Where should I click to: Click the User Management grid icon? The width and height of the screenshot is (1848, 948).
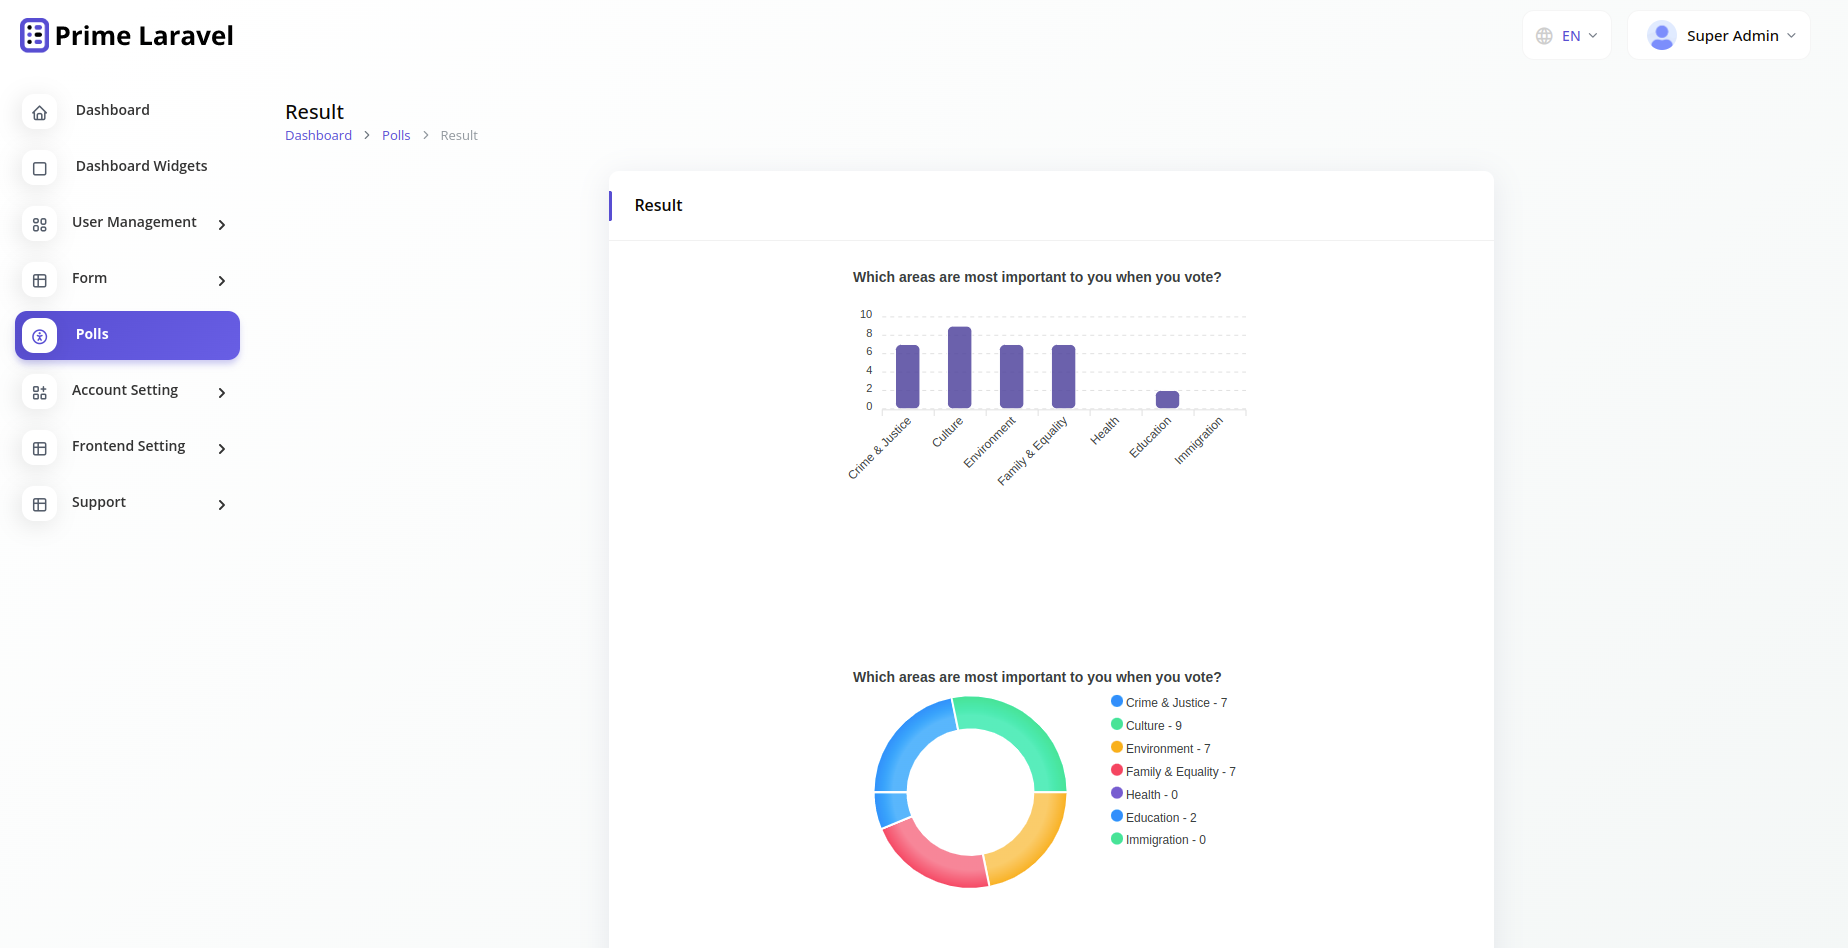(x=40, y=225)
